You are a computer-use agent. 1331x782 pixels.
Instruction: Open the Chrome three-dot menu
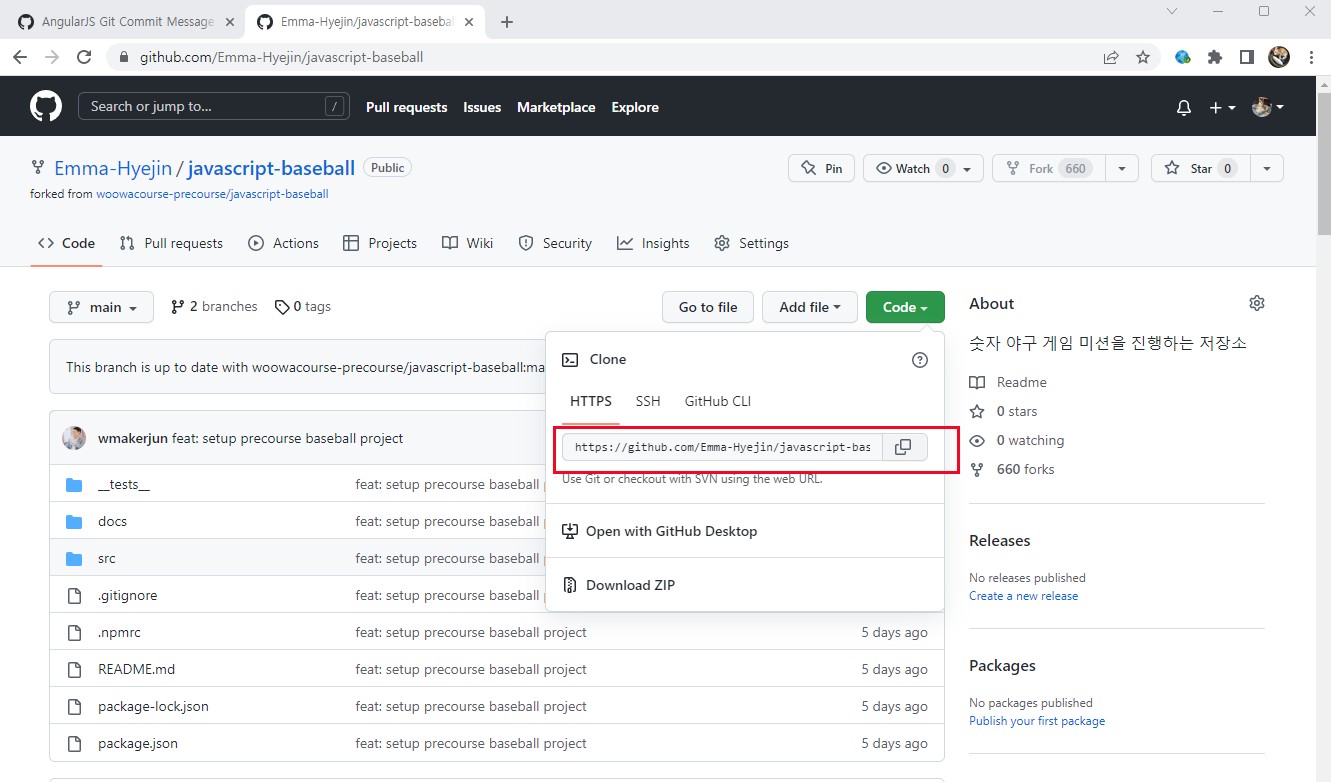(x=1311, y=57)
